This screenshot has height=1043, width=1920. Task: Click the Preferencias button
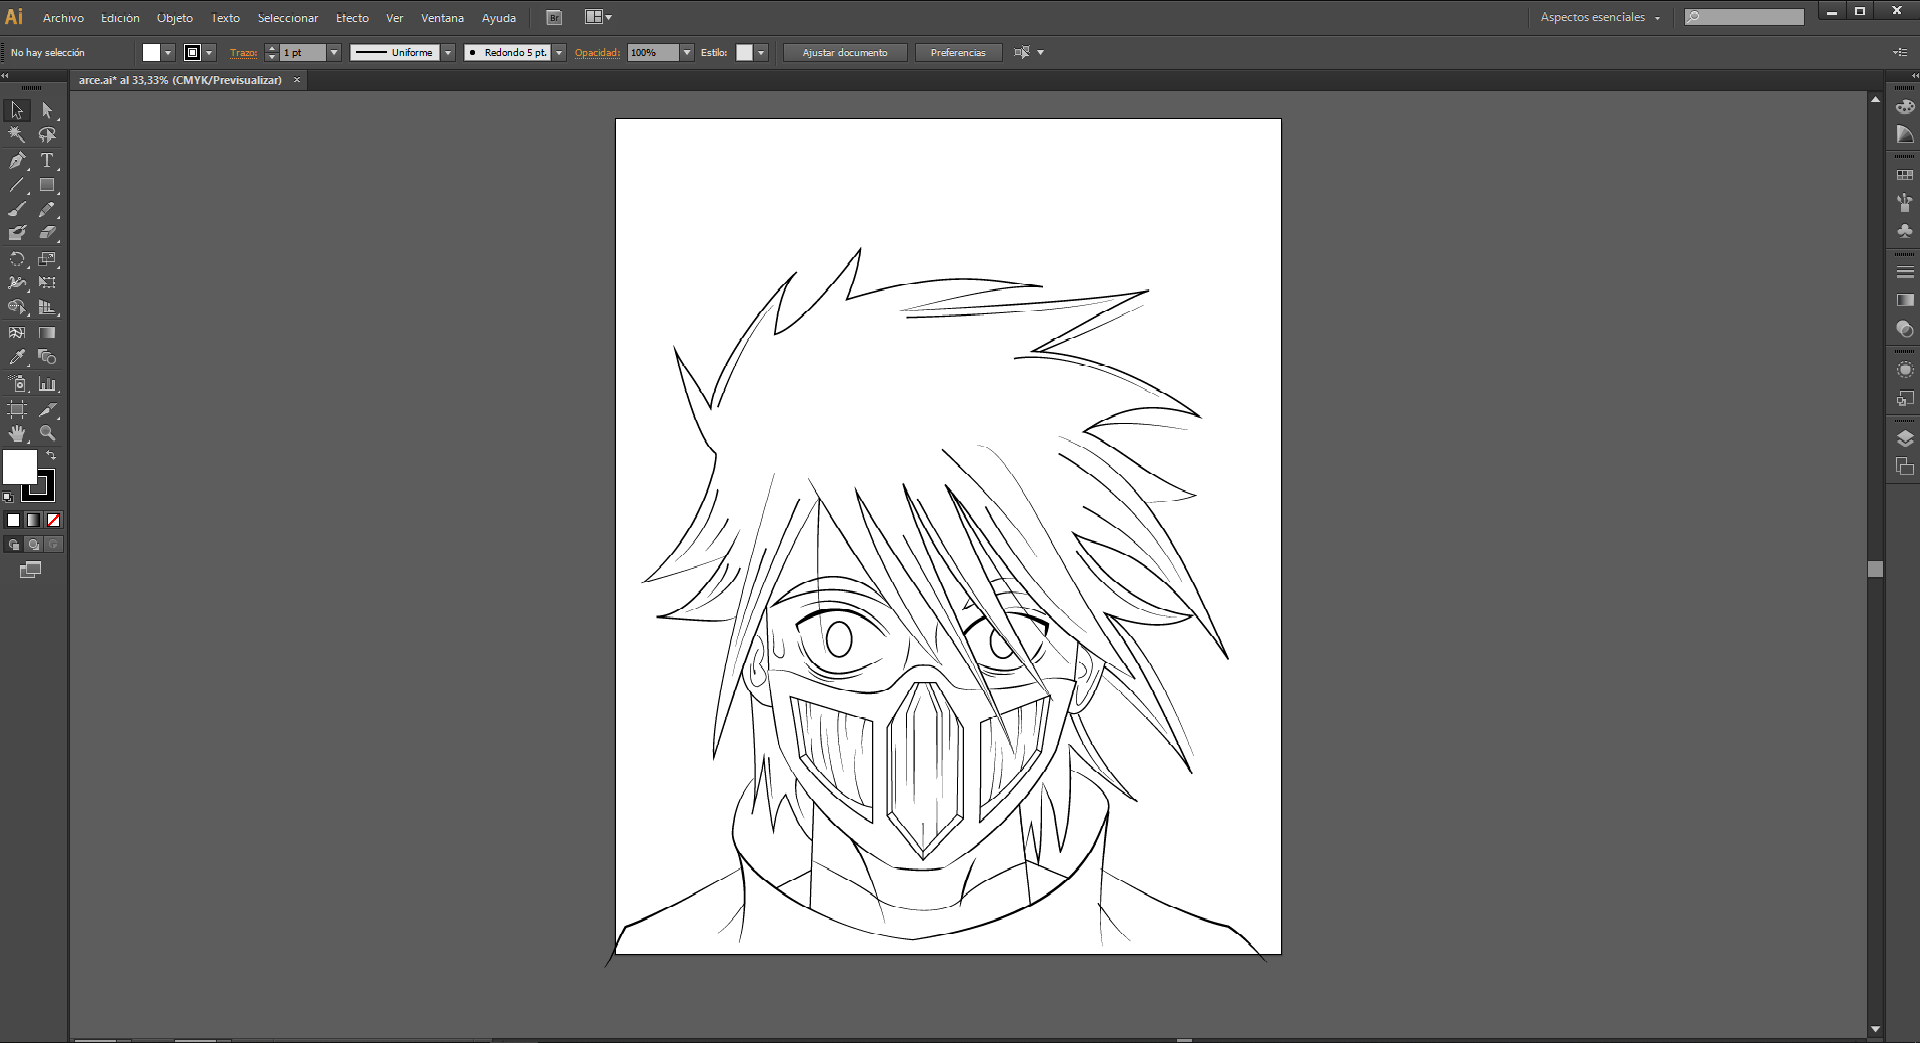click(957, 53)
